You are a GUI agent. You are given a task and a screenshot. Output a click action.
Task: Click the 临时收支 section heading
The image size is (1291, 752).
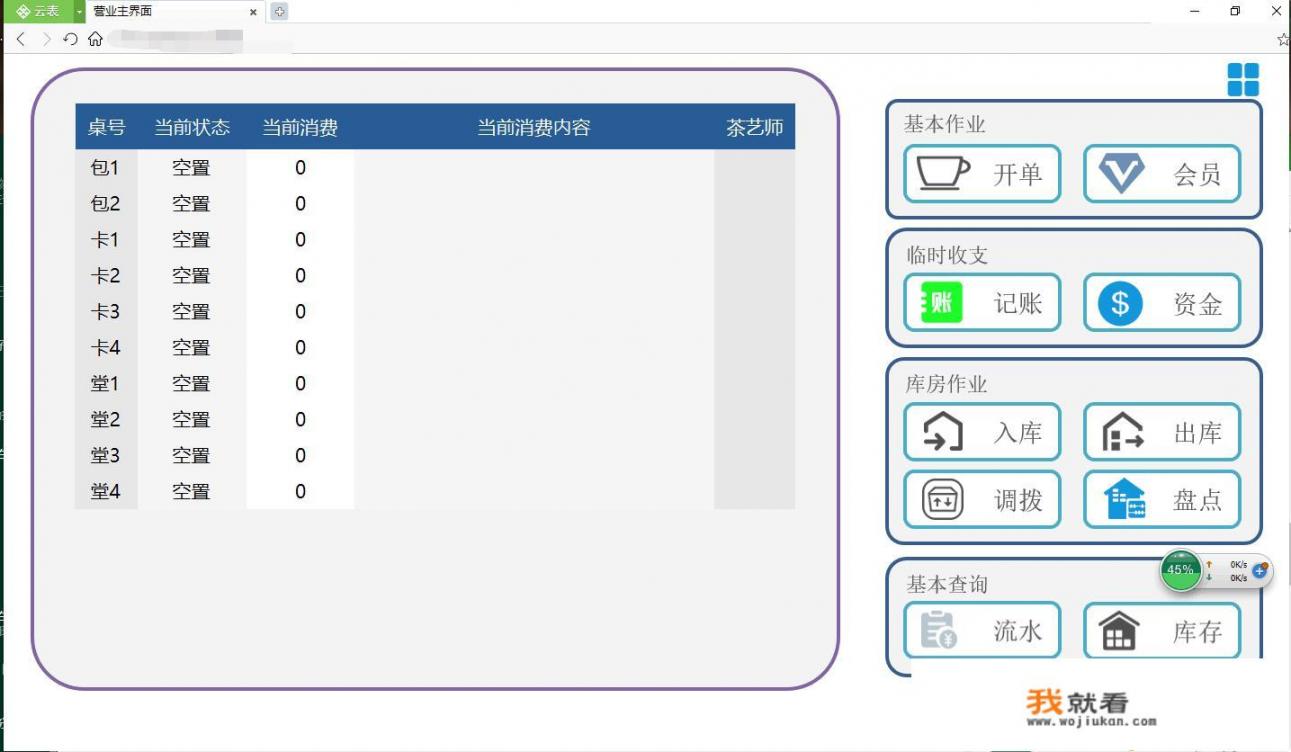coord(947,255)
